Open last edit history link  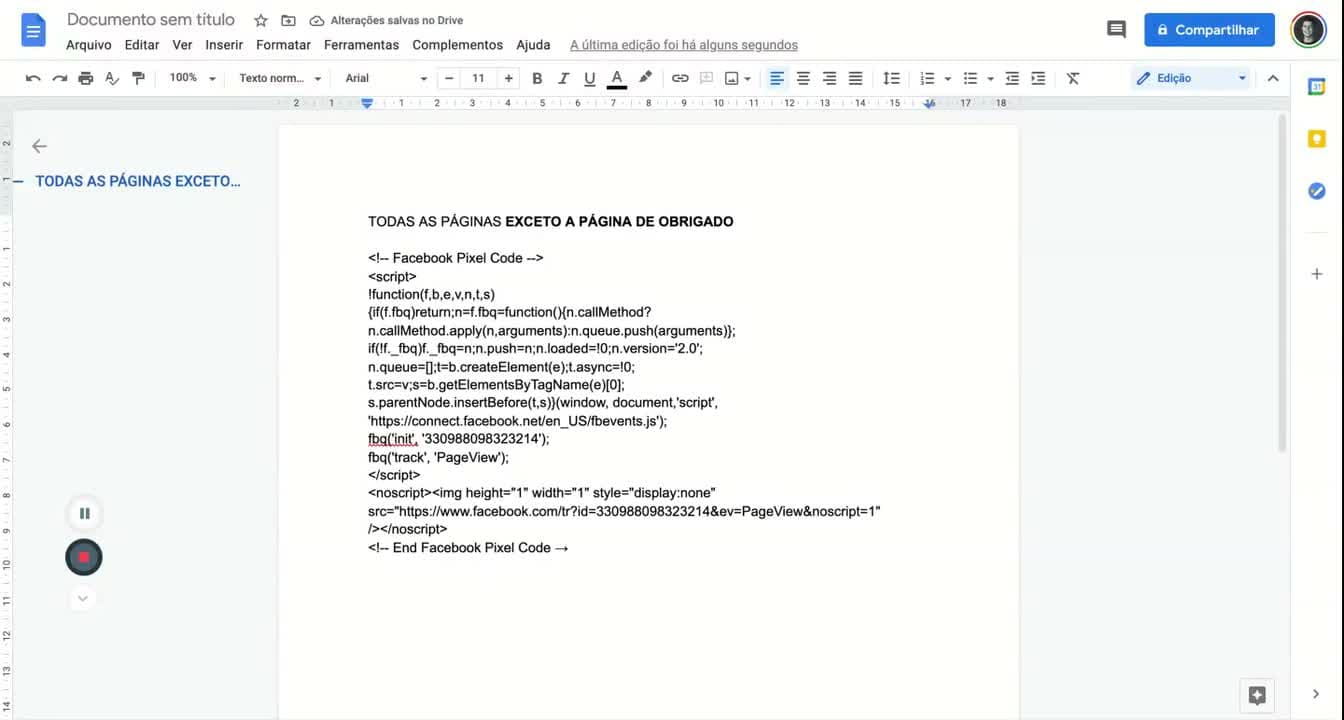point(684,45)
